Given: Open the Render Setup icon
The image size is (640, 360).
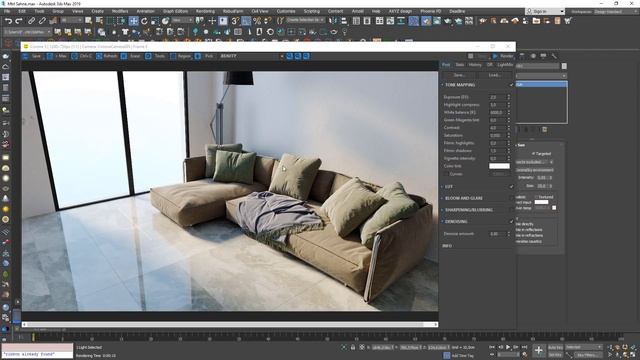Looking at the screenshot, I should (x=426, y=21).
